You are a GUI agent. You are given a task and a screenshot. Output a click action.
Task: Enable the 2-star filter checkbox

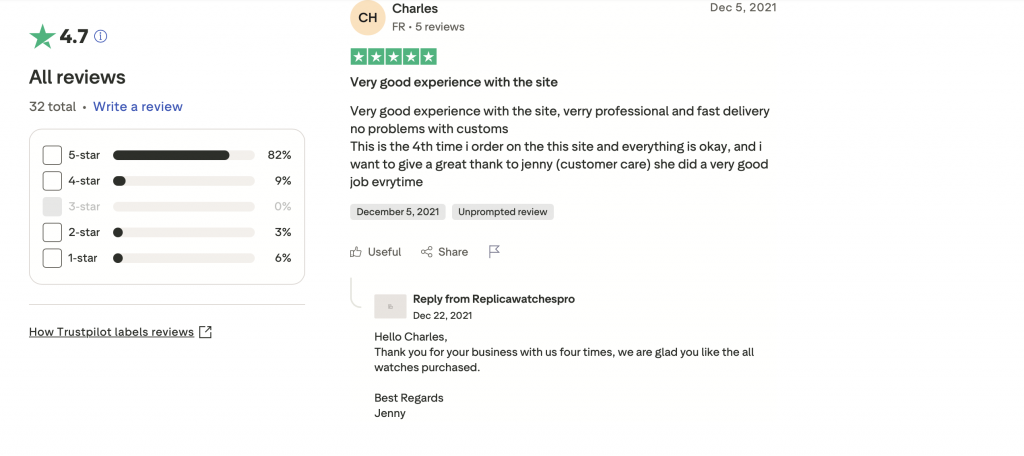tap(52, 232)
